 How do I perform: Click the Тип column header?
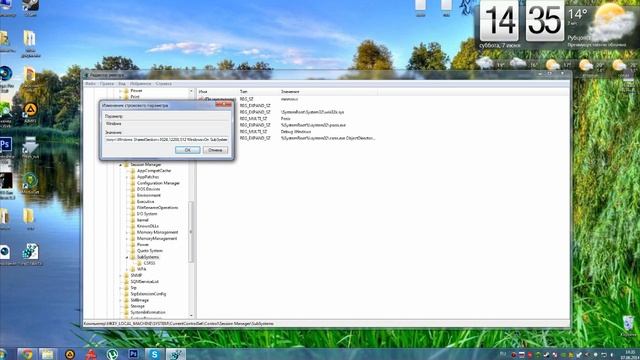[x=258, y=92]
